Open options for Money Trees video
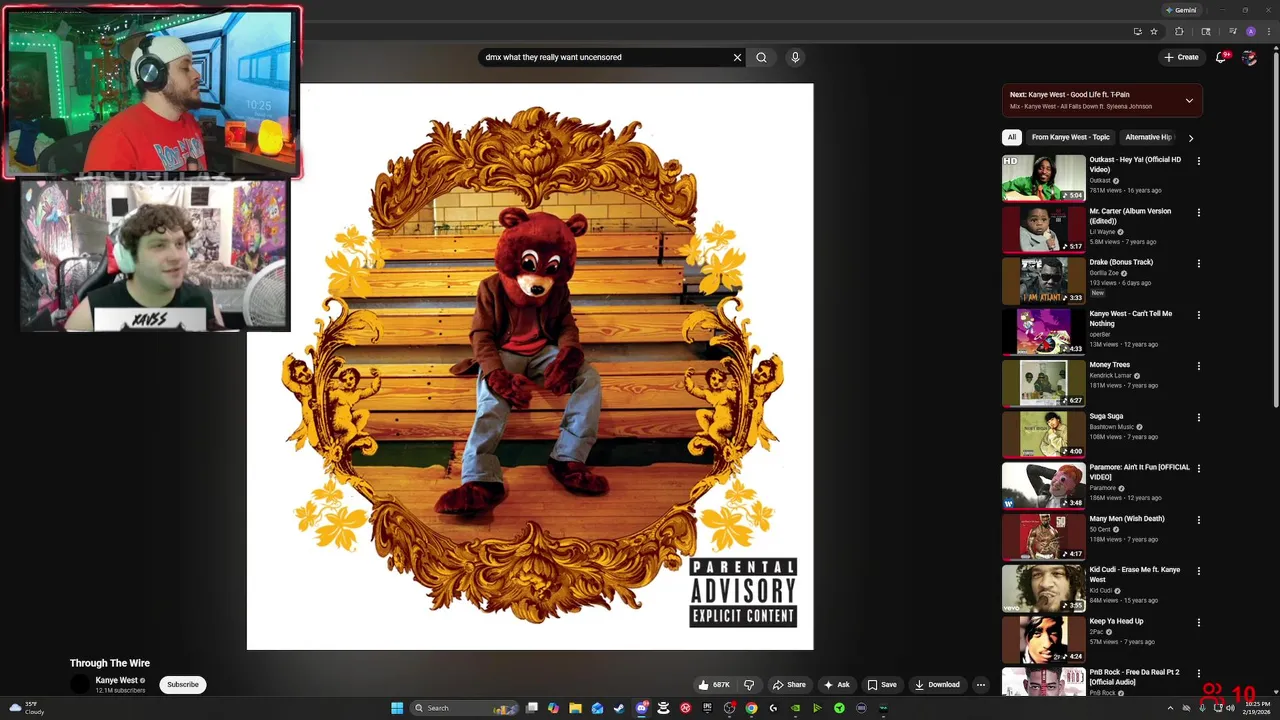Image resolution: width=1280 pixels, height=720 pixels. (1198, 366)
